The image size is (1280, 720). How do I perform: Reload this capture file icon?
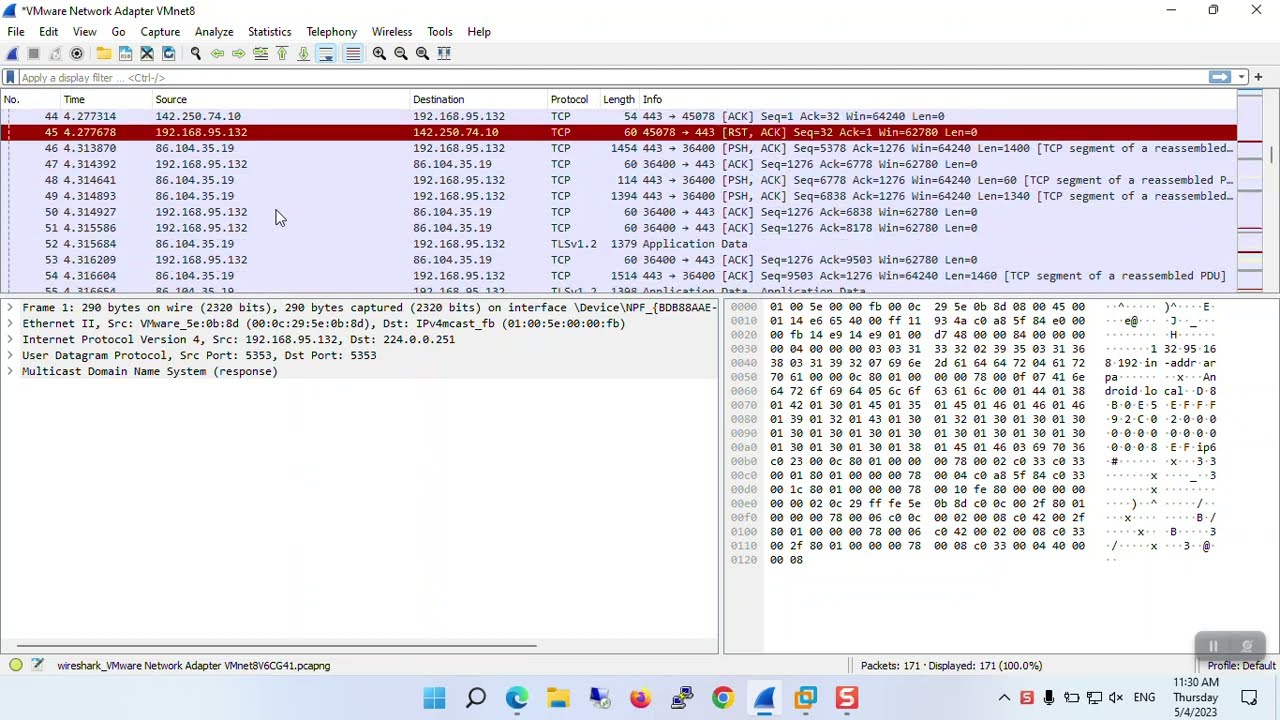click(169, 54)
